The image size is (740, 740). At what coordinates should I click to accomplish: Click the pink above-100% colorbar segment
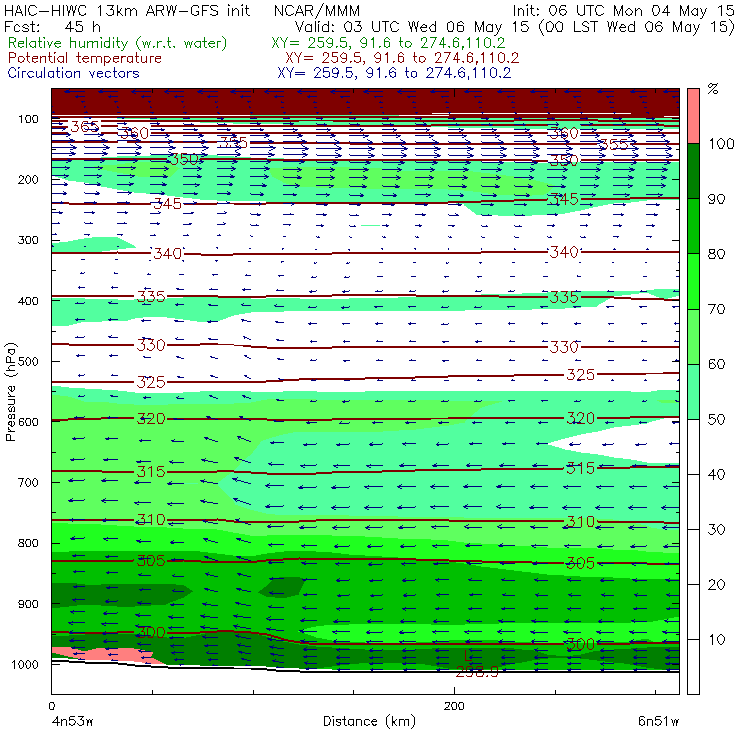pos(693,116)
